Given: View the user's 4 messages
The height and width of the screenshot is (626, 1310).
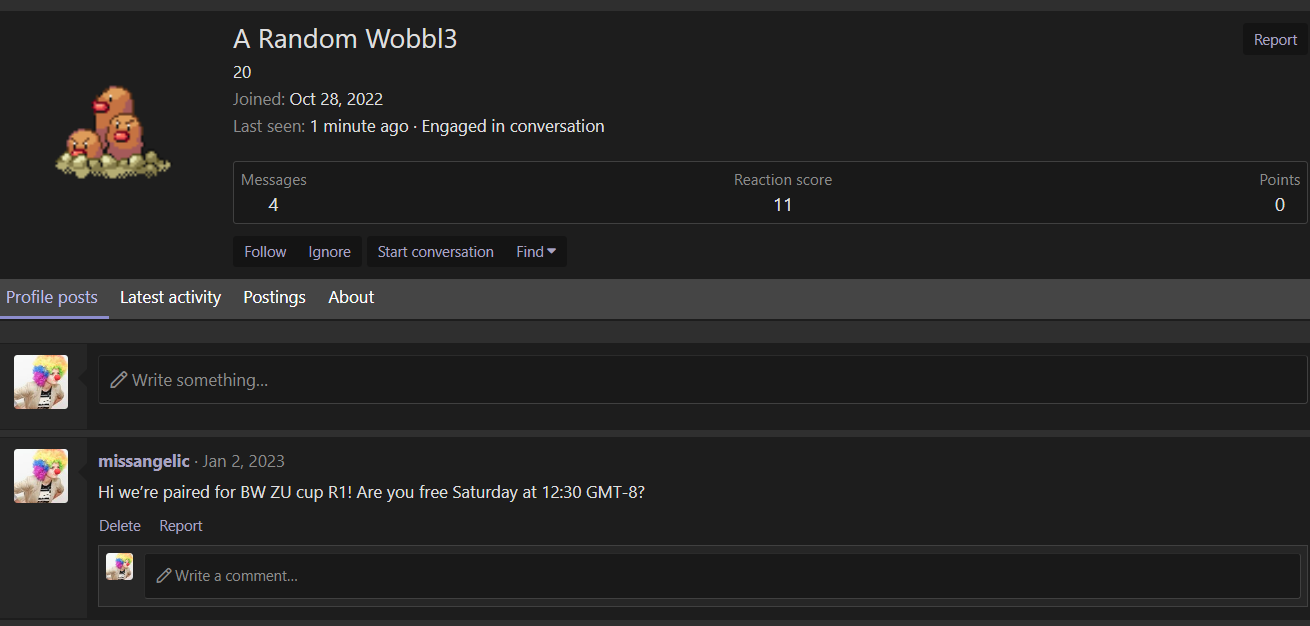Looking at the screenshot, I should pyautogui.click(x=273, y=204).
